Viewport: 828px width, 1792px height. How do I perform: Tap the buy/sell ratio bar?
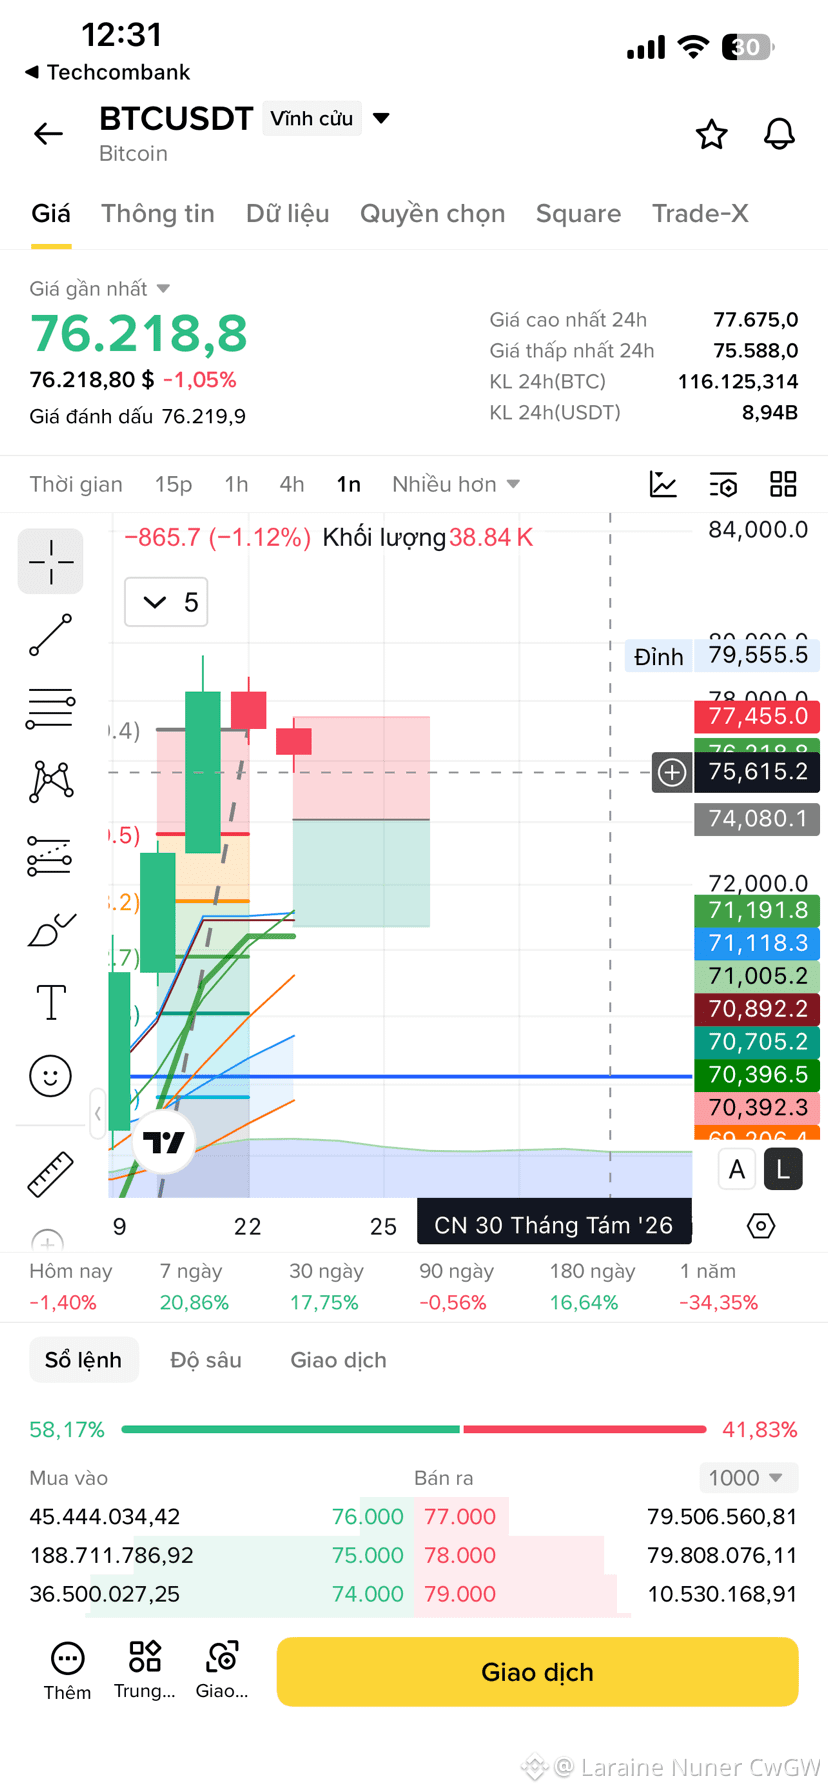(x=413, y=1429)
